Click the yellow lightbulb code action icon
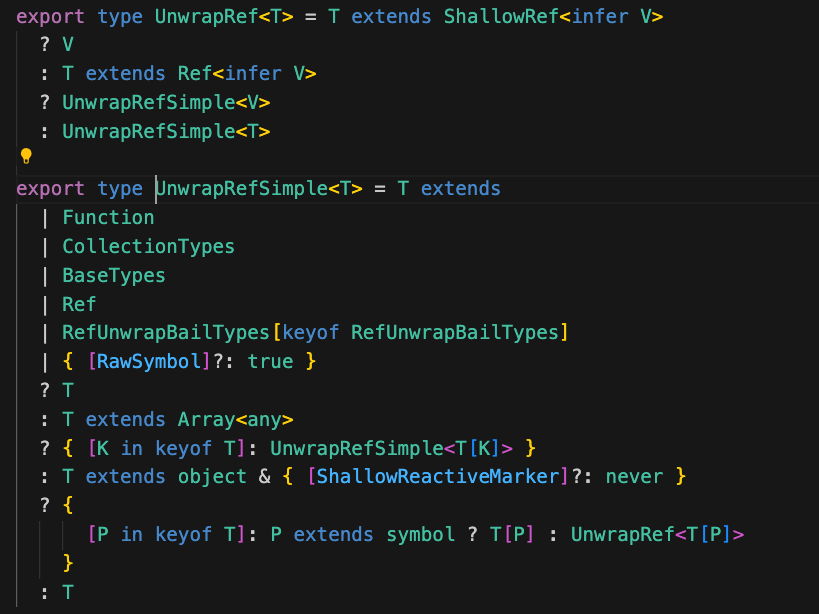The width and height of the screenshot is (819, 614). coord(26,156)
